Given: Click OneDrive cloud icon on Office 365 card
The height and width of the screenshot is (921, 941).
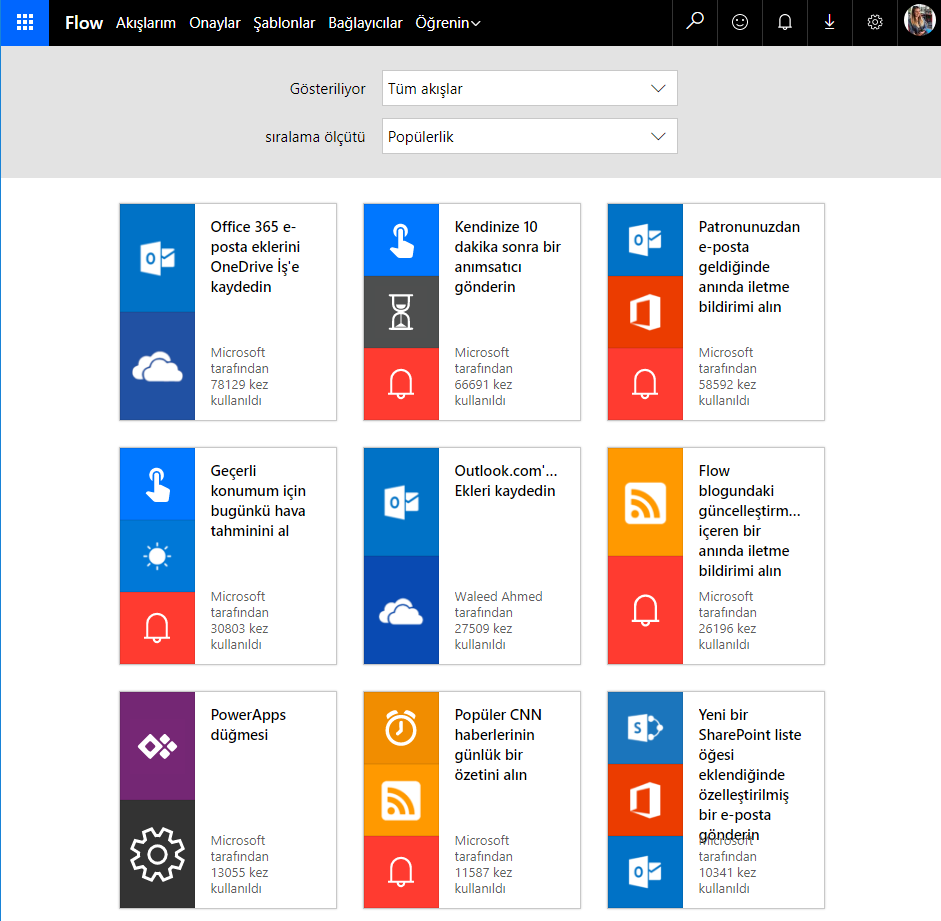Looking at the screenshot, I should tap(157, 366).
